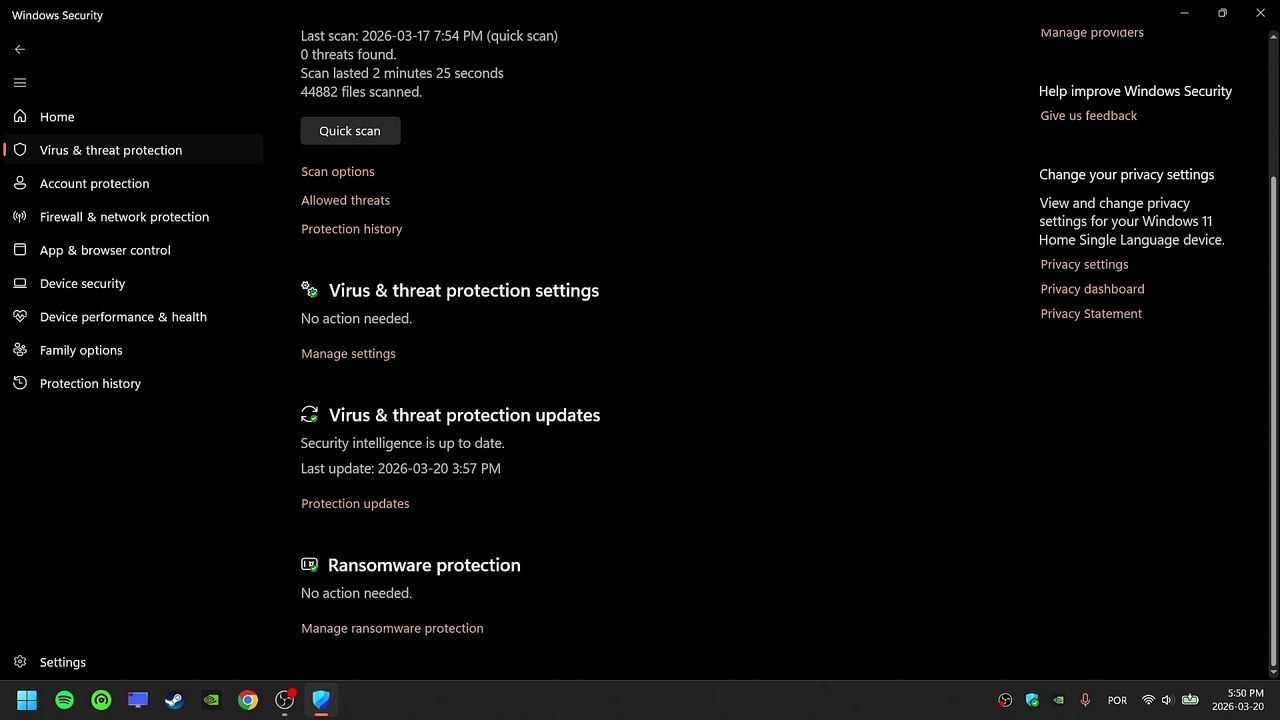Open OBS Studio from the taskbar

(x=285, y=700)
